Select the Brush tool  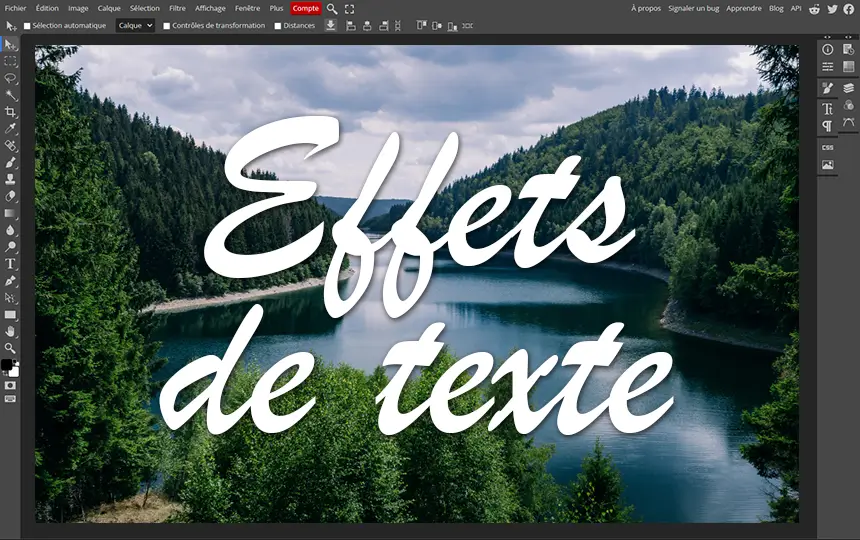pos(10,163)
